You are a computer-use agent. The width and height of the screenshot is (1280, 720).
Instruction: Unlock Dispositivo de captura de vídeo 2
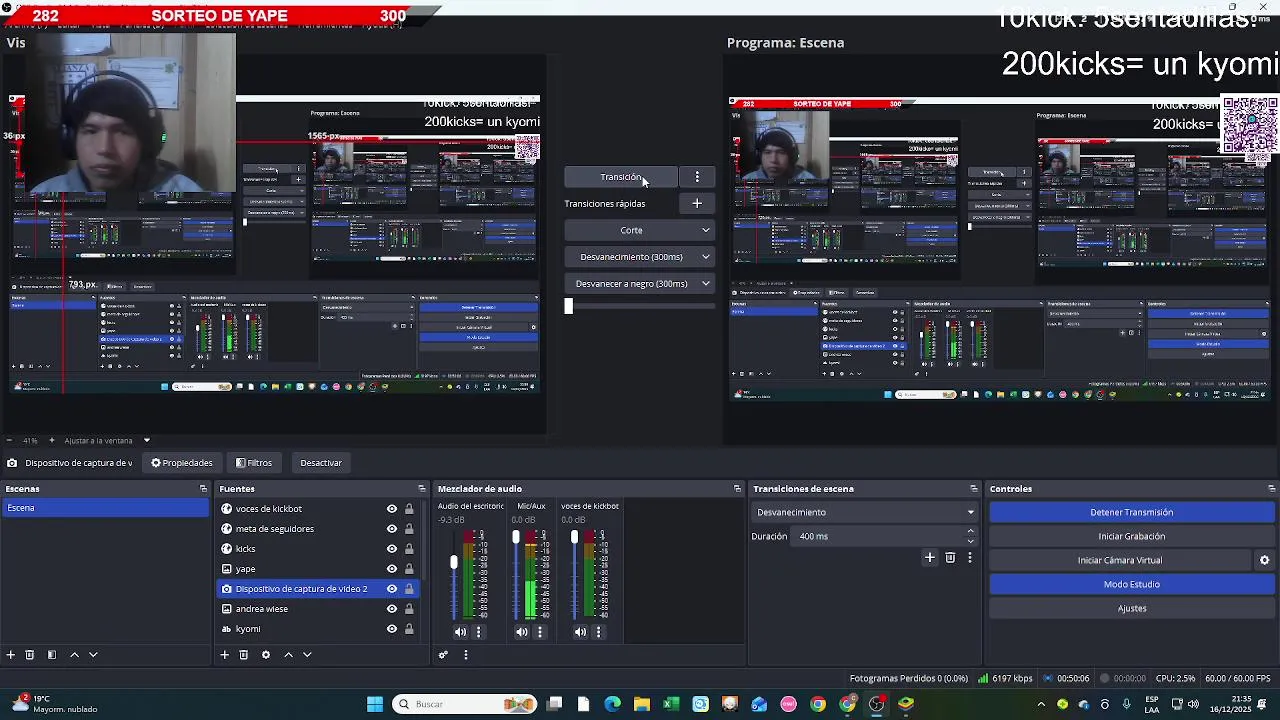click(409, 589)
